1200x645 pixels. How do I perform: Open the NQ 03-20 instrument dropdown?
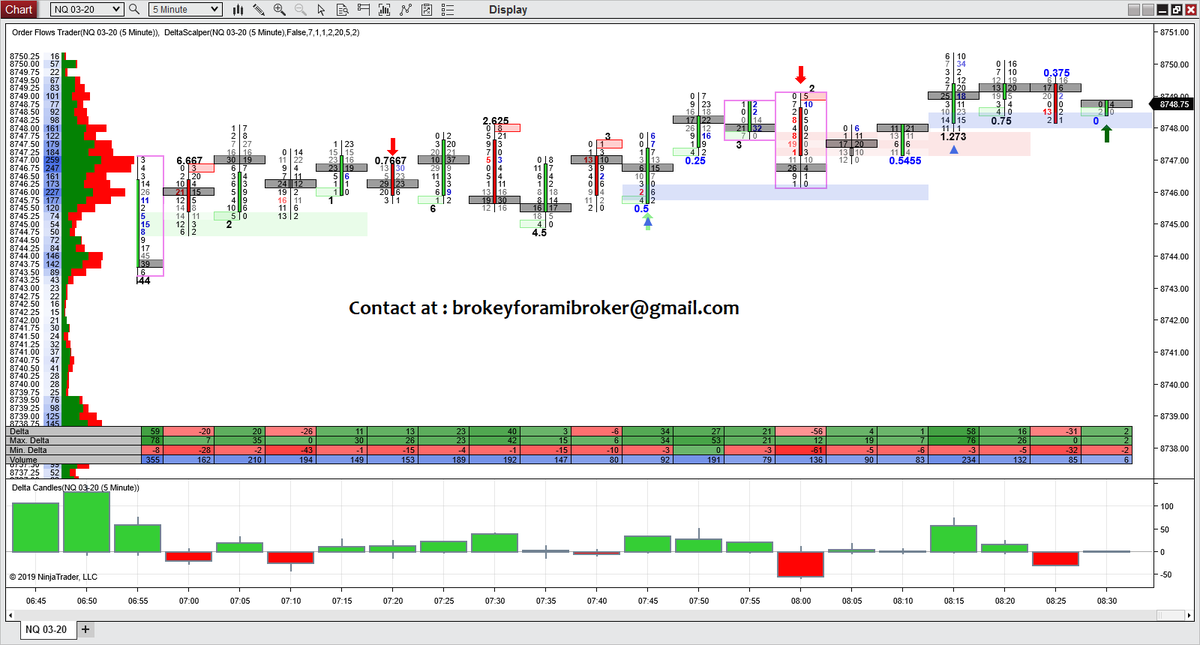click(86, 10)
